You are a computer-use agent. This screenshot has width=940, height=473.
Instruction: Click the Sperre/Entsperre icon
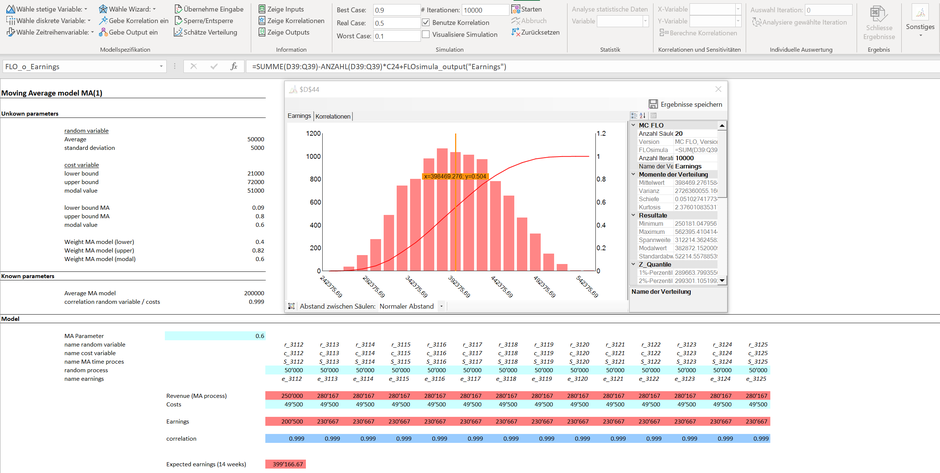tap(179, 20)
